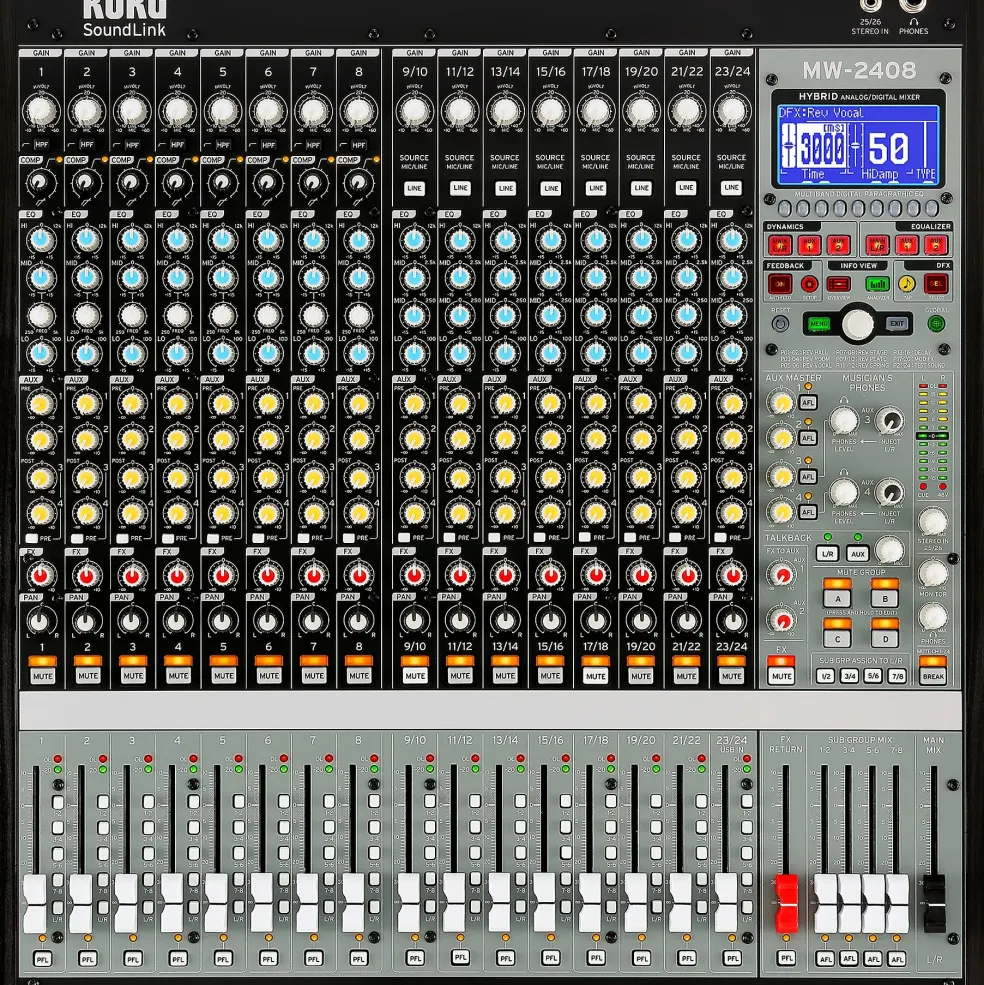Select the Equalizer MAIN L/R button
The width and height of the screenshot is (984, 985).
tap(877, 245)
